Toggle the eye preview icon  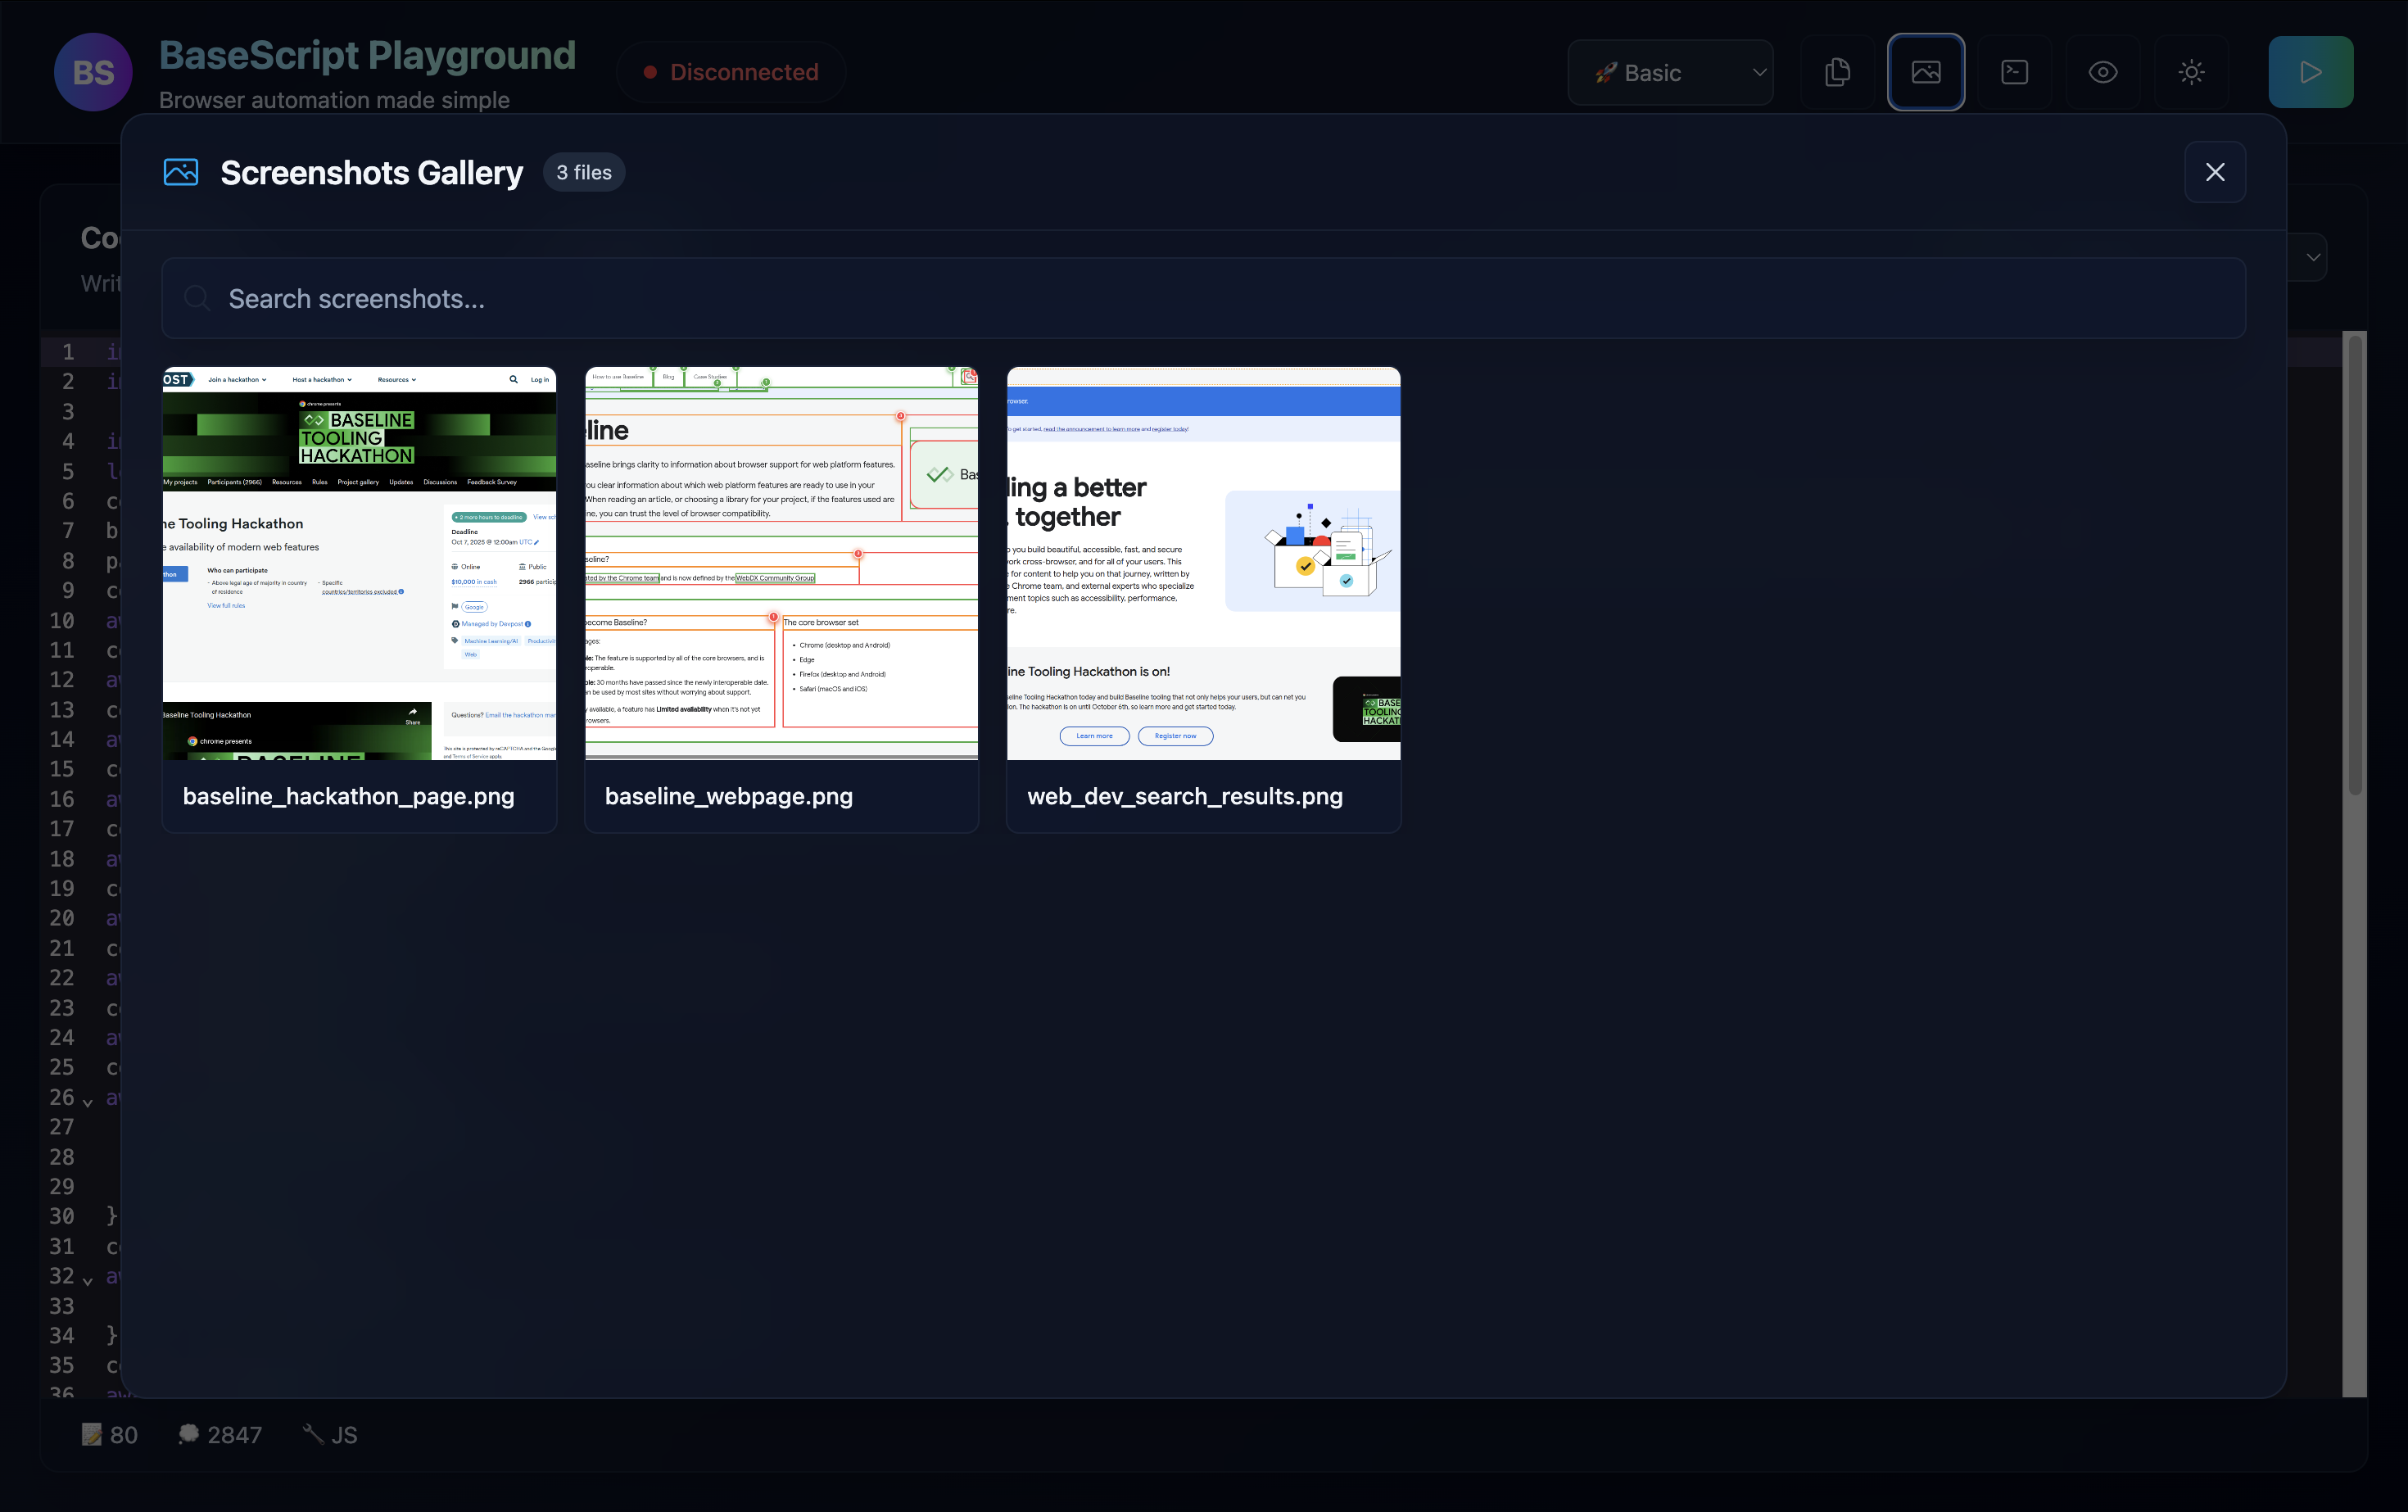point(2103,72)
